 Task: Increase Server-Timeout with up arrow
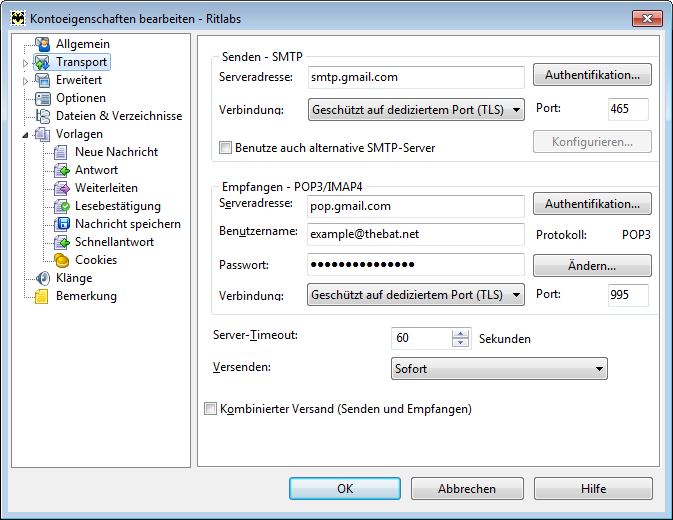(461, 334)
